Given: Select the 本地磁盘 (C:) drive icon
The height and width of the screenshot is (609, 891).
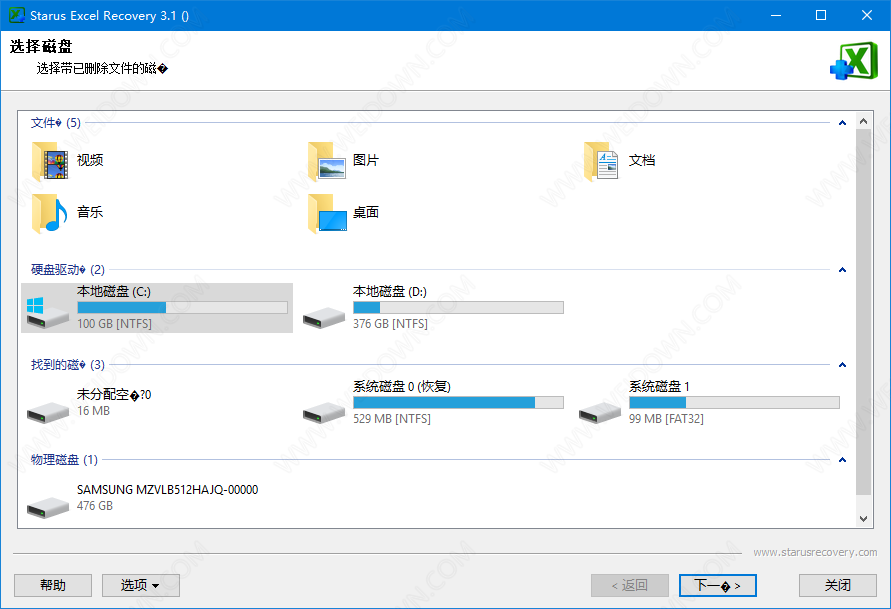Looking at the screenshot, I should [48, 312].
